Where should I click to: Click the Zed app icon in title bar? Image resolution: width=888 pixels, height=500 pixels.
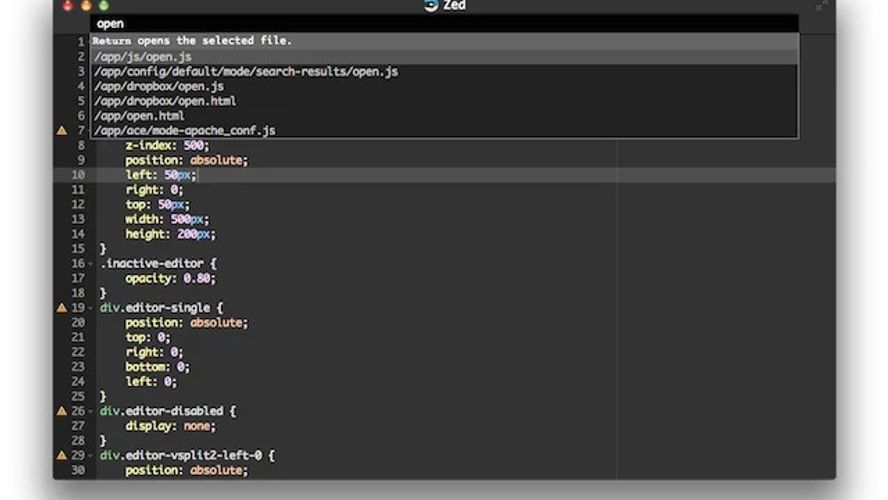click(431, 5)
